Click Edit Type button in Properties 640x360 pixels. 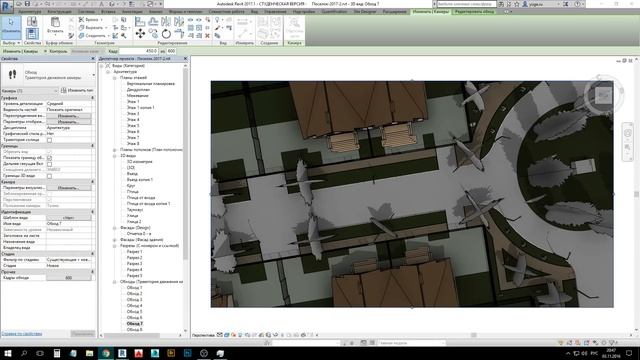coord(78,91)
